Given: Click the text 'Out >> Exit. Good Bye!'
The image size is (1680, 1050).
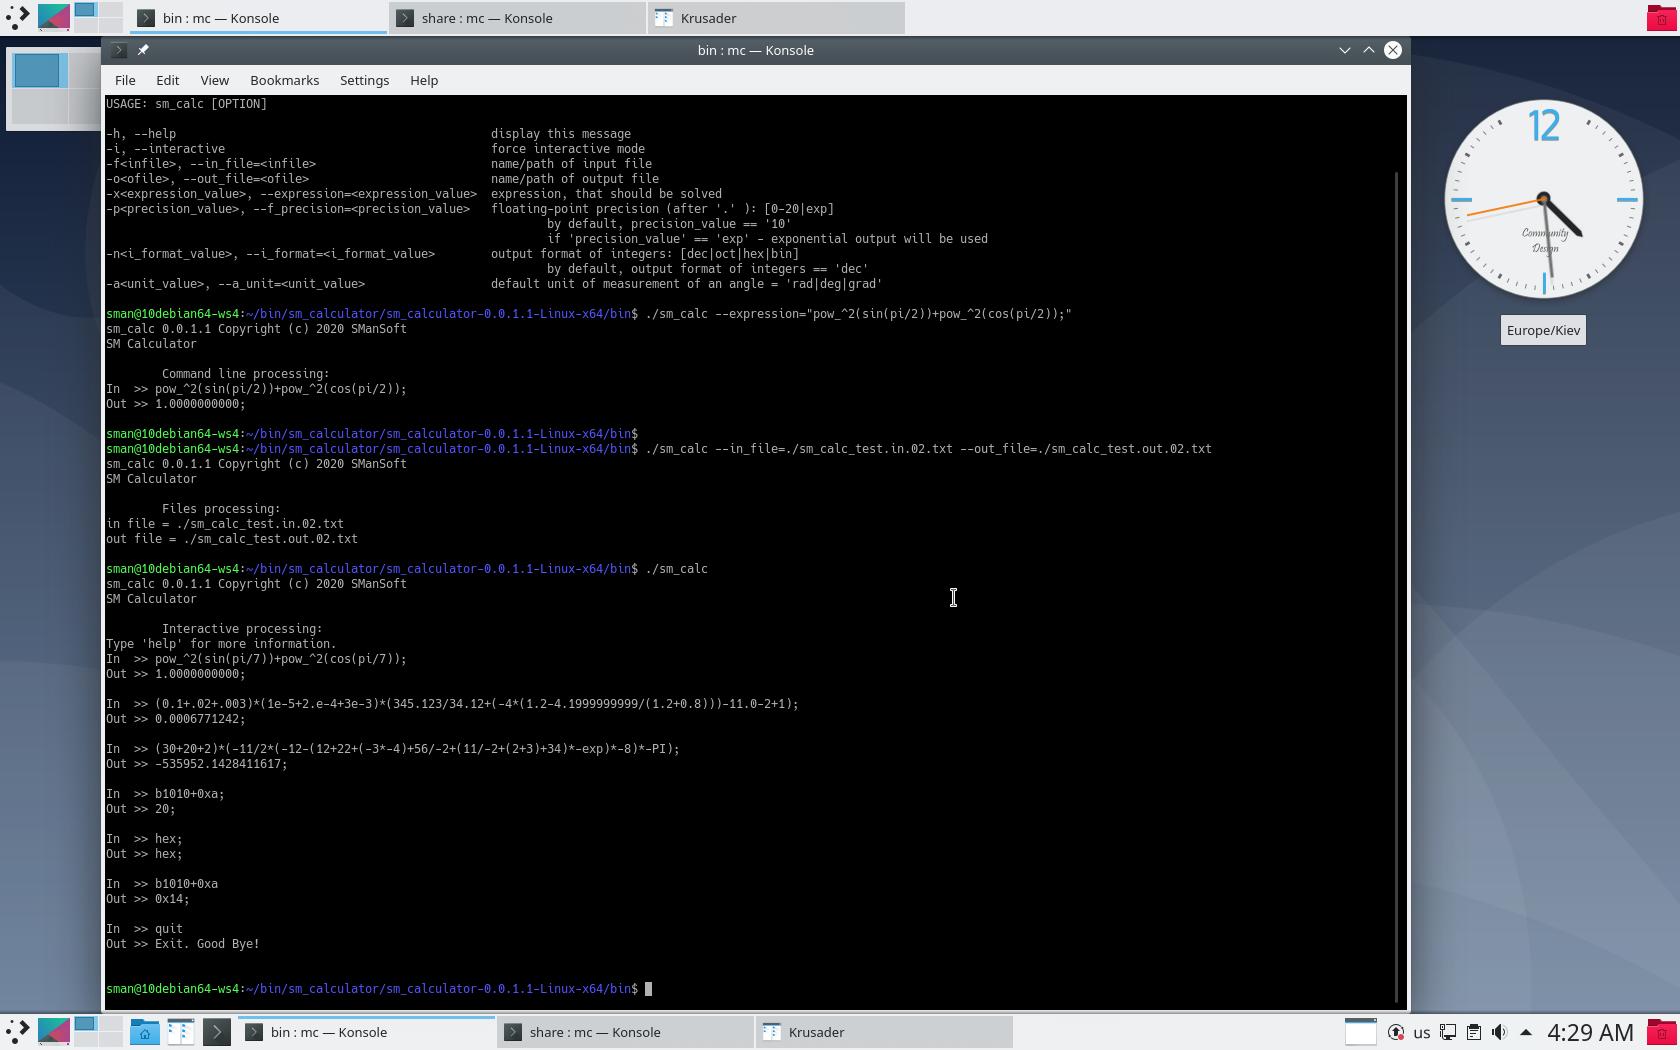Looking at the screenshot, I should pyautogui.click(x=183, y=944).
